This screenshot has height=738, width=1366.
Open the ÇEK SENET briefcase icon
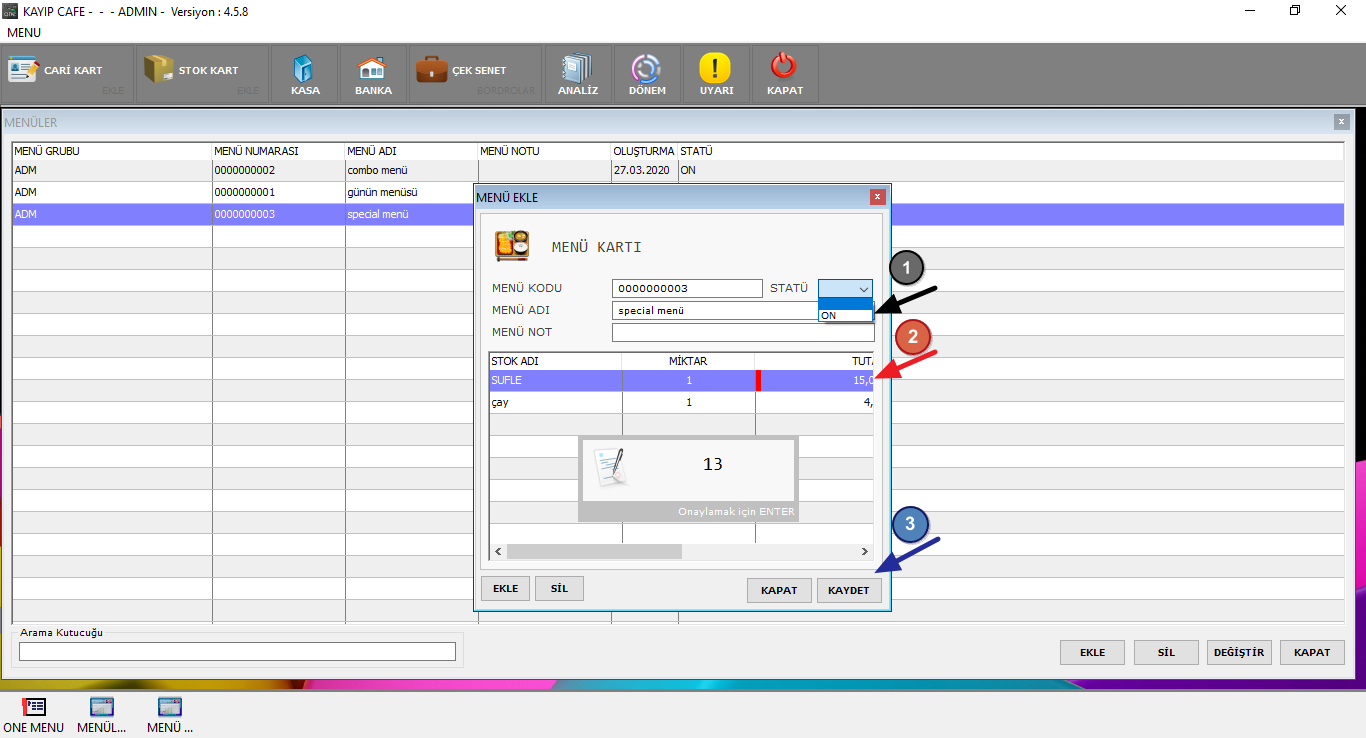pos(431,69)
